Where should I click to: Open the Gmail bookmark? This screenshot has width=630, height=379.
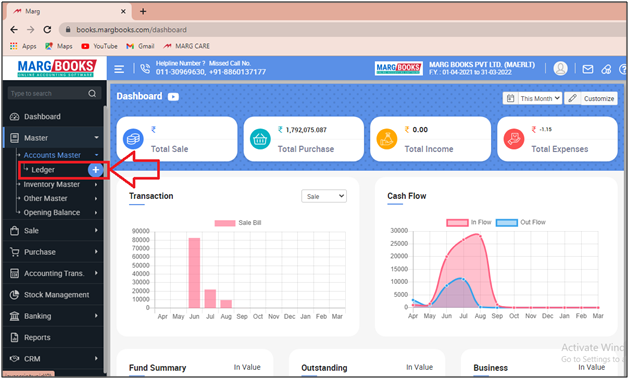coord(140,46)
